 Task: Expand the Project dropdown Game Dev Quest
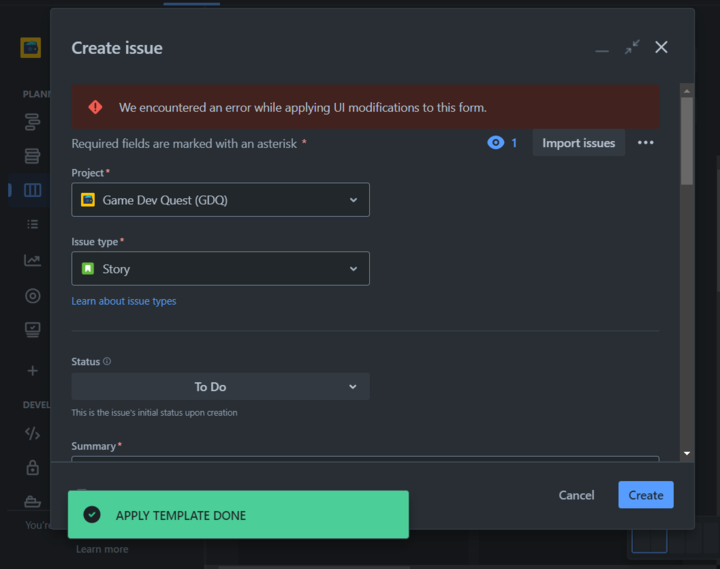tap(220, 200)
